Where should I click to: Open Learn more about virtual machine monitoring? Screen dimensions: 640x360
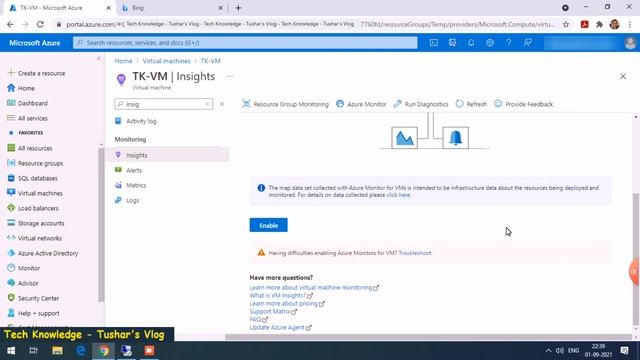(x=314, y=287)
